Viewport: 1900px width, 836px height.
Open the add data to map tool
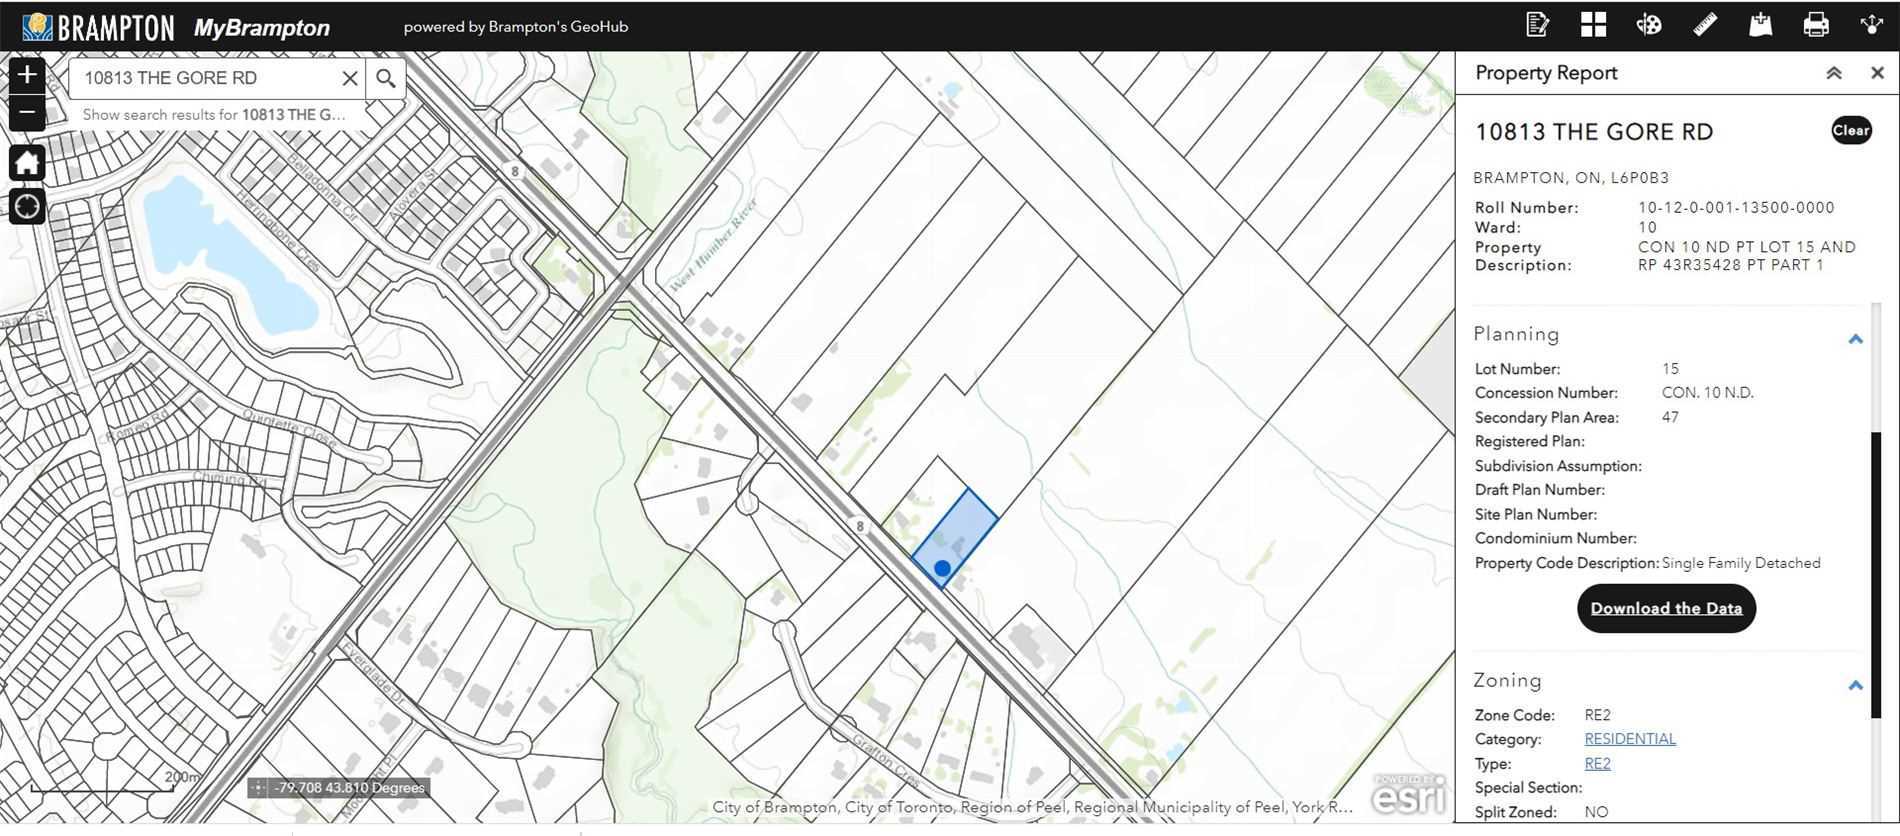point(1761,24)
